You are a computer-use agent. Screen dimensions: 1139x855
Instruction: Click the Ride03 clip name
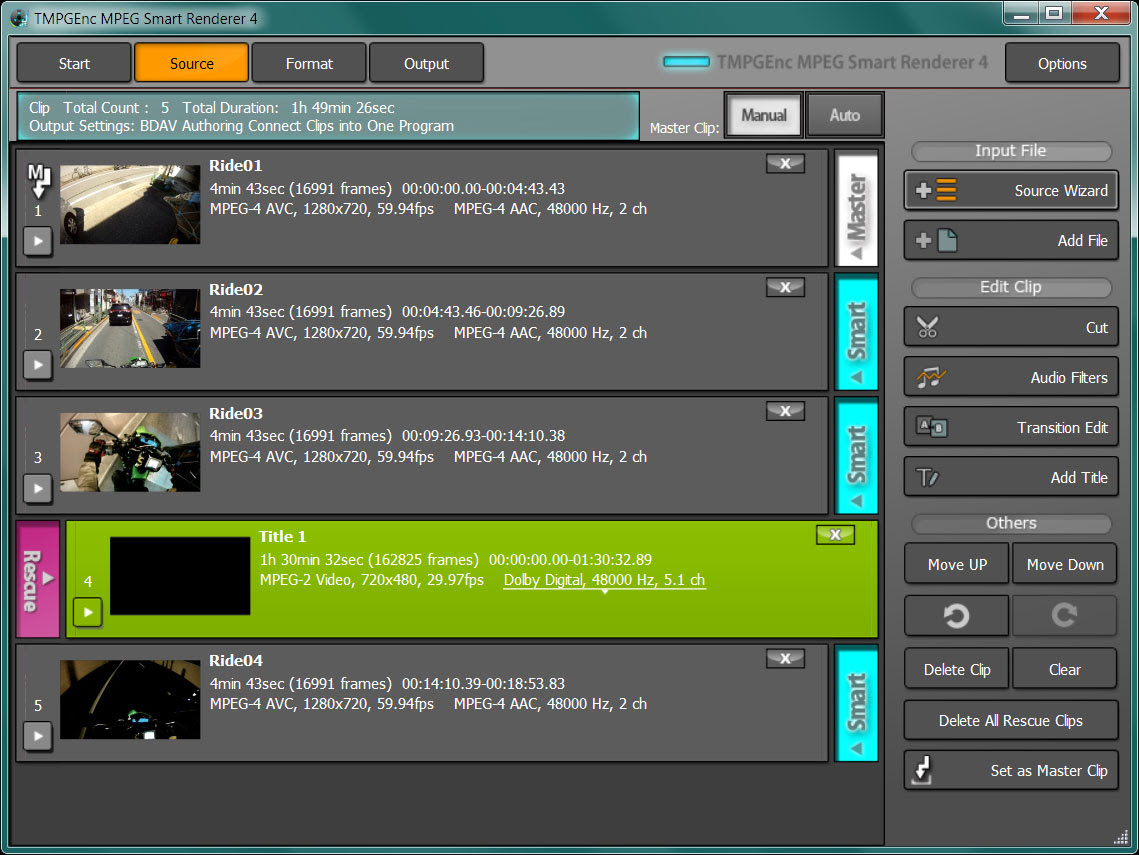tap(235, 413)
